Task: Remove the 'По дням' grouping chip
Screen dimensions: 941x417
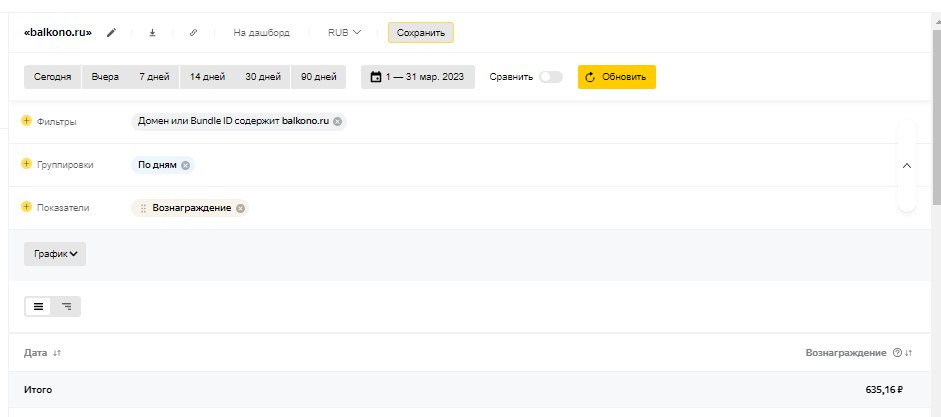Action: click(x=186, y=165)
